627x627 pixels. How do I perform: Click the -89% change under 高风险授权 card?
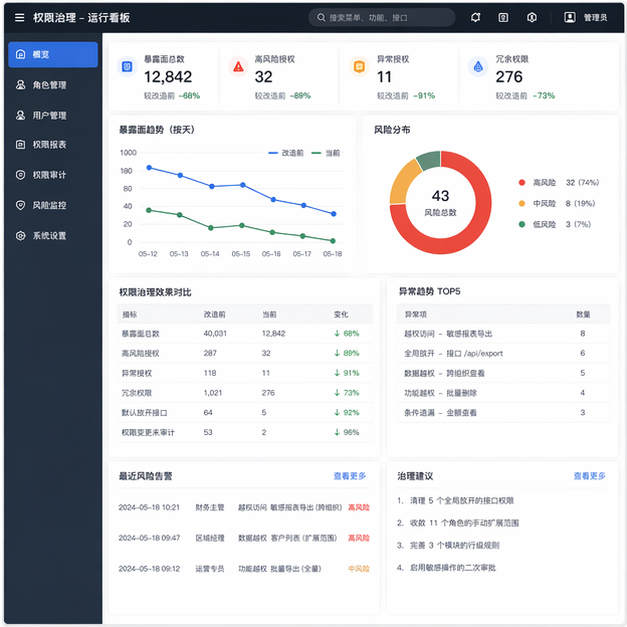300,96
